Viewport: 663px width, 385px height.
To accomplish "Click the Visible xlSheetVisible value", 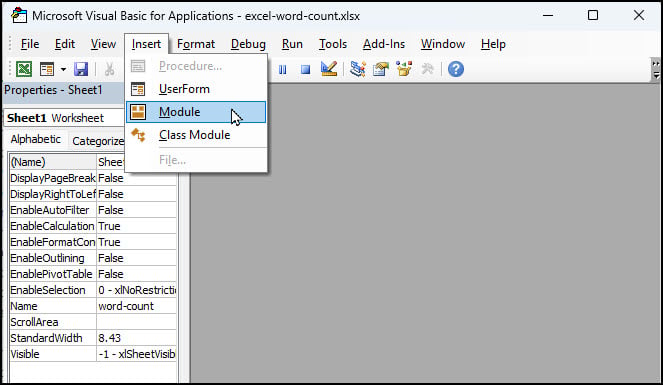I will click(x=137, y=354).
